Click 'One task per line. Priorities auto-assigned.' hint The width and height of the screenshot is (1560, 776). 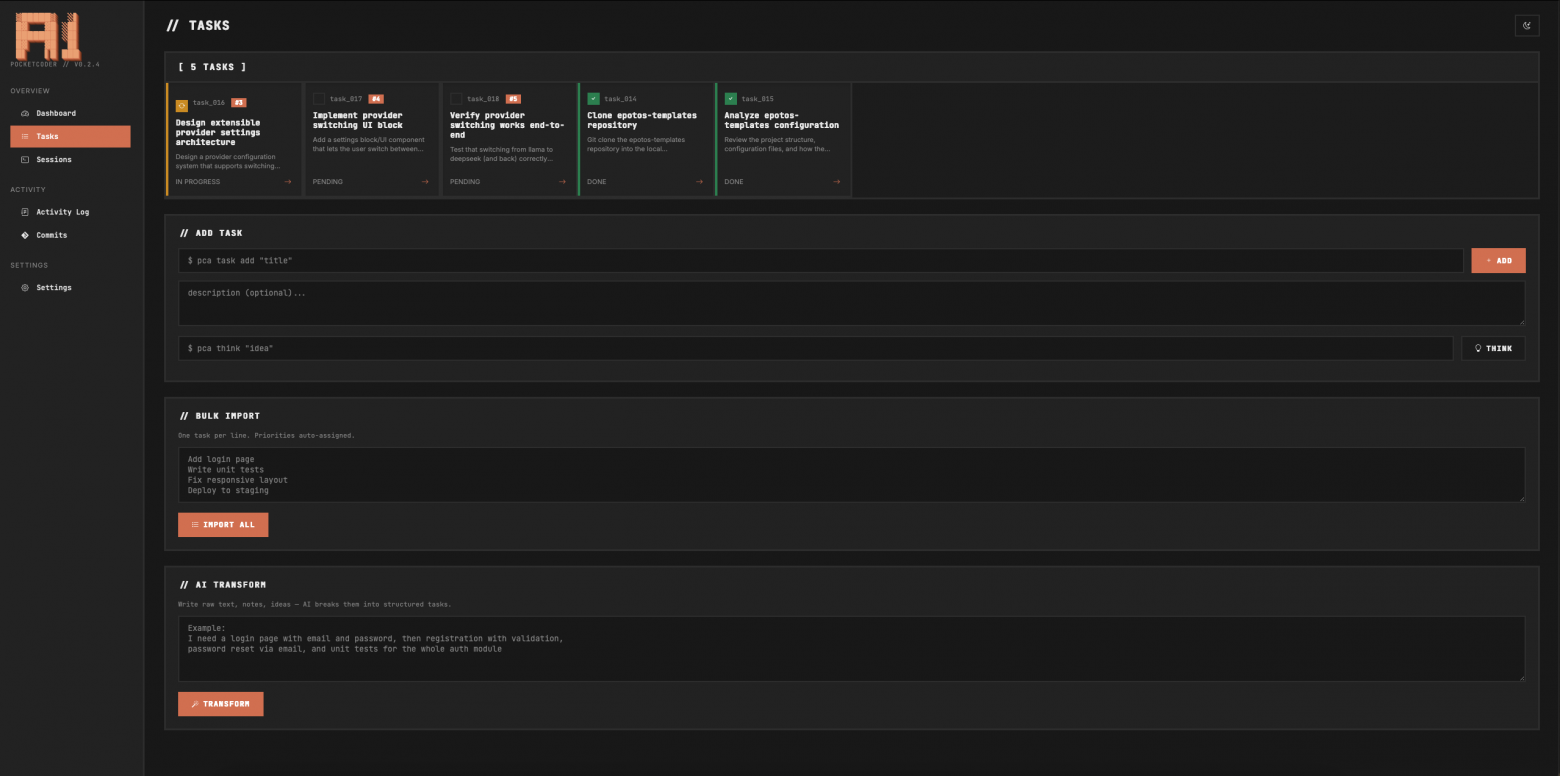point(266,436)
